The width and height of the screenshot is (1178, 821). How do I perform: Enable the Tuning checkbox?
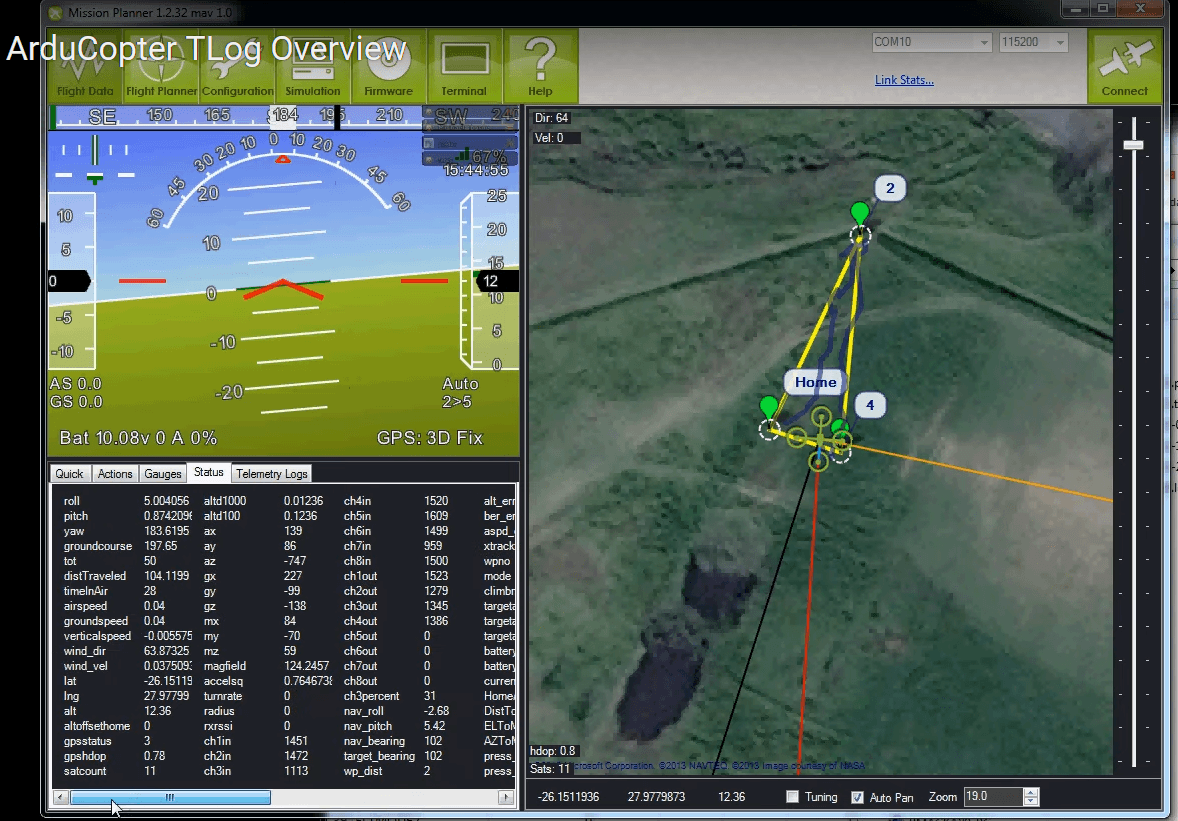click(793, 797)
